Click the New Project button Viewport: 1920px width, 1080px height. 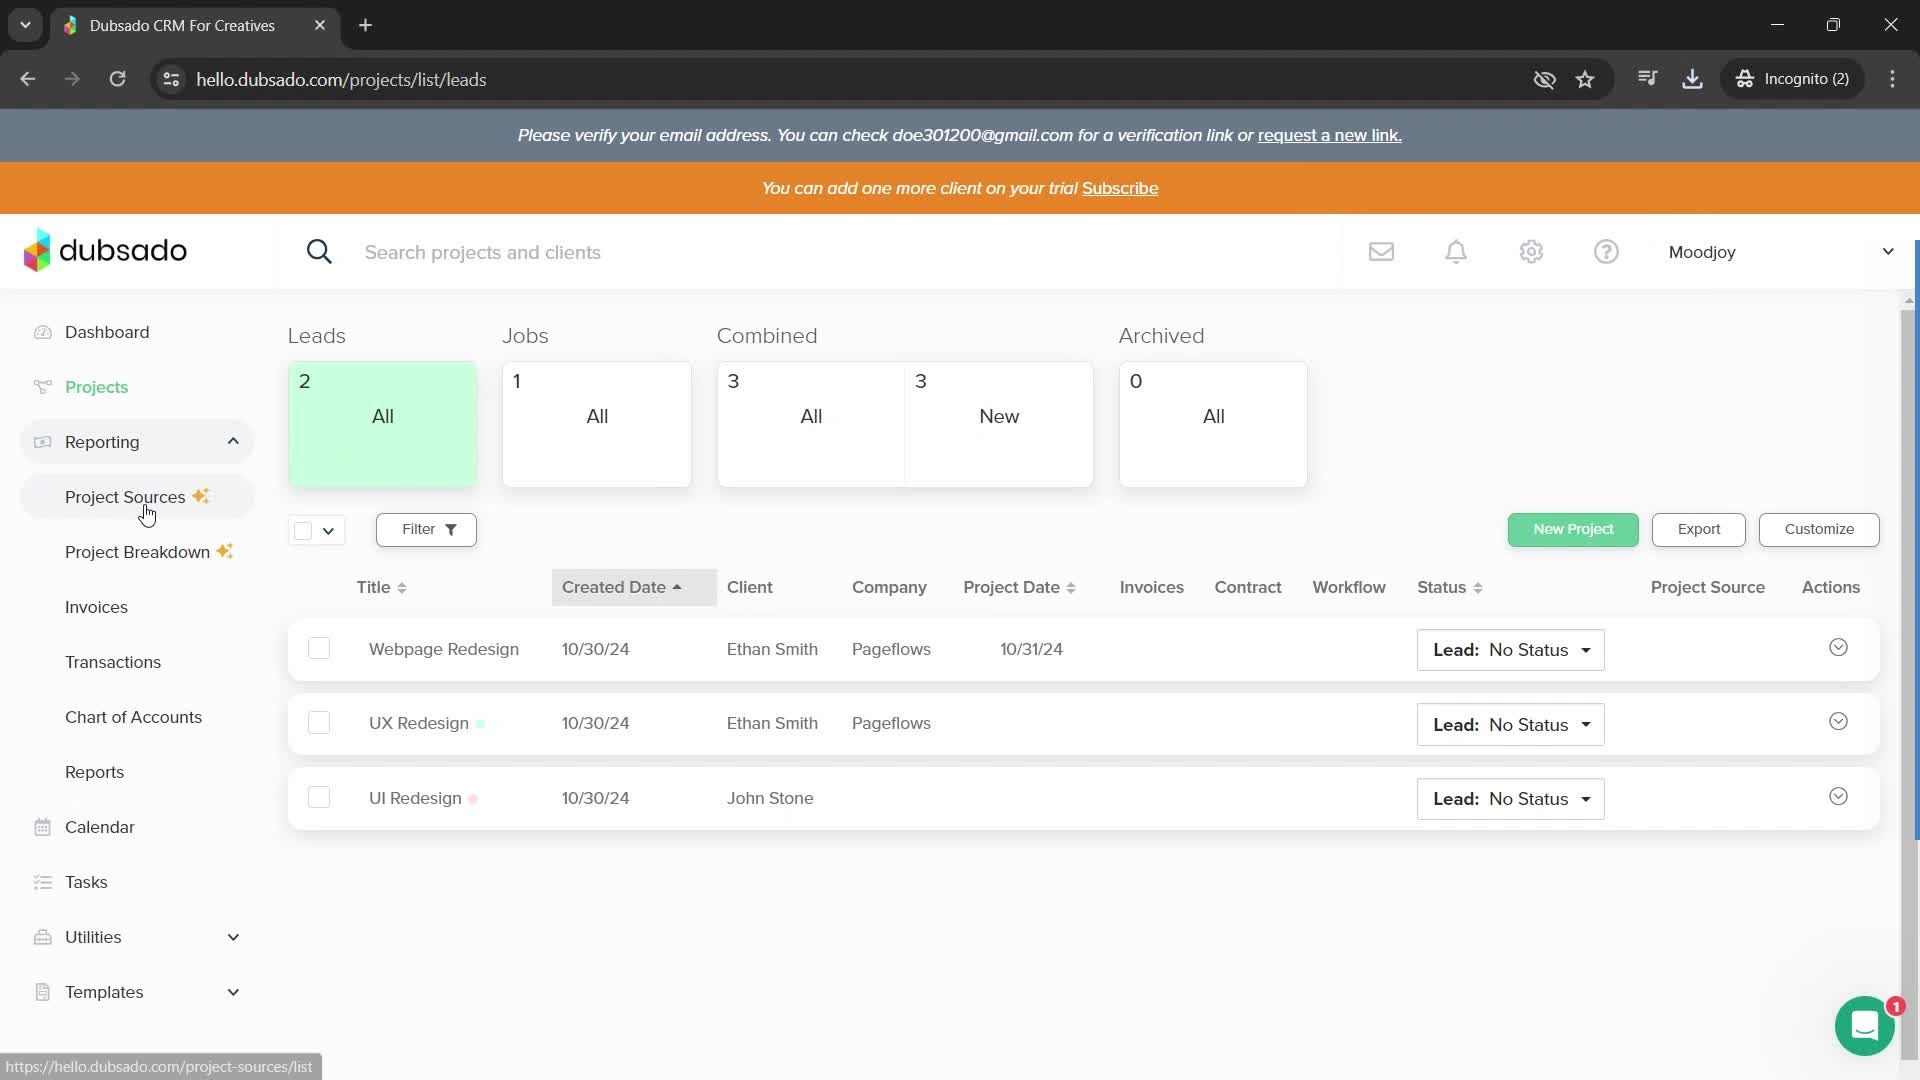click(1573, 529)
